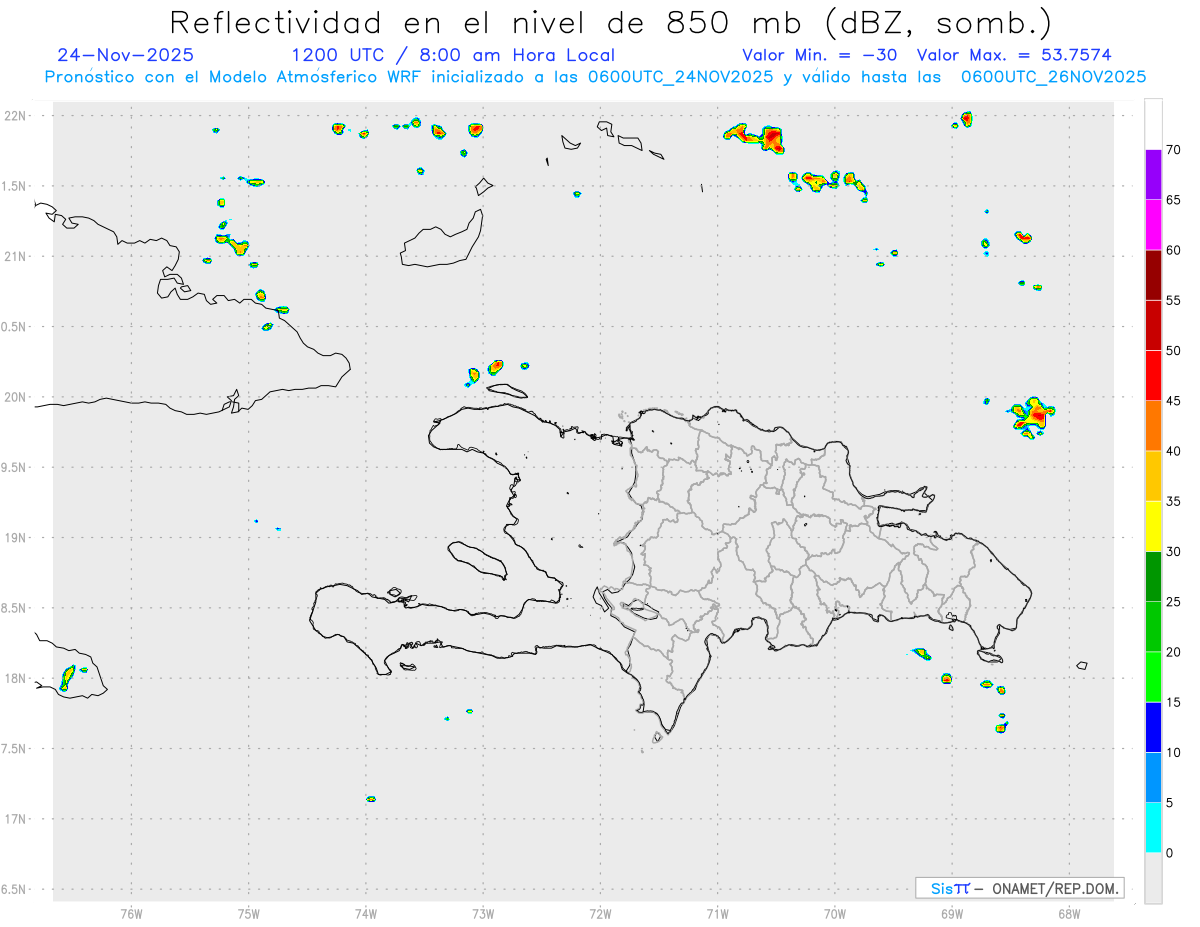The image size is (1200, 927).
Task: Click the '70W' longitude label
Action: (835, 912)
